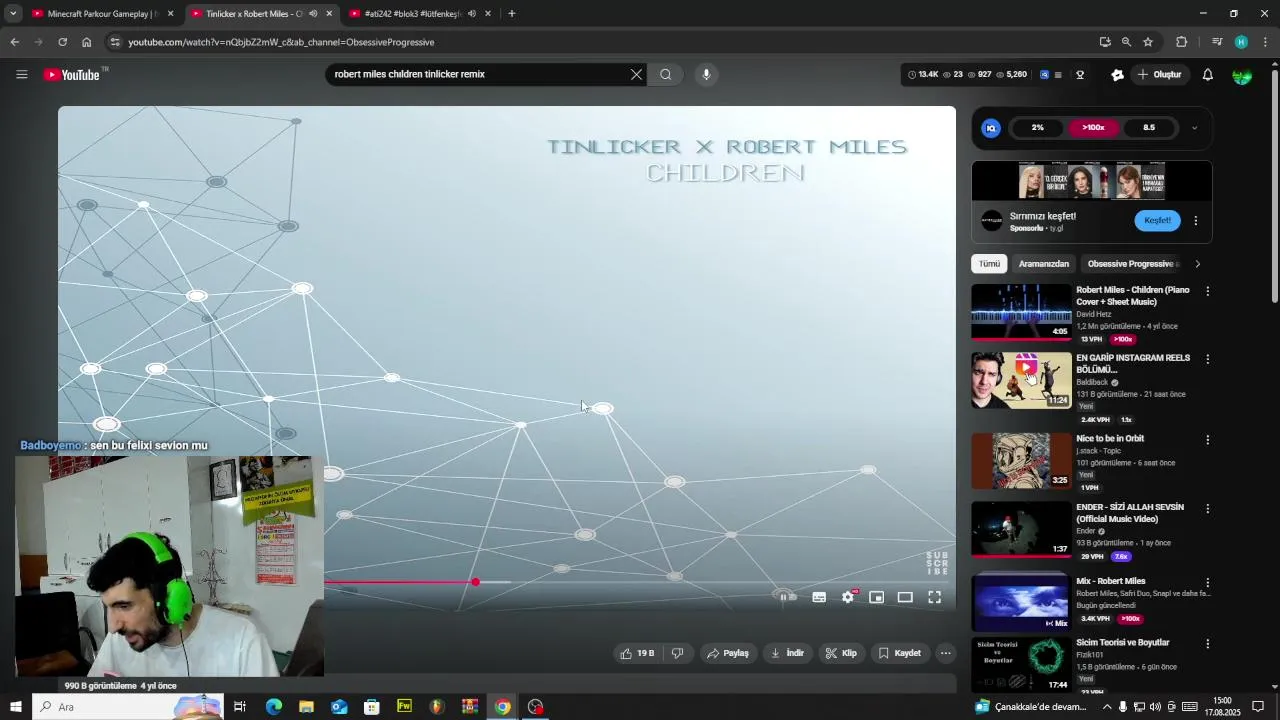This screenshot has width=1280, height=720.
Task: Expand the vidIQ score panel chevron
Action: [x=1194, y=128]
